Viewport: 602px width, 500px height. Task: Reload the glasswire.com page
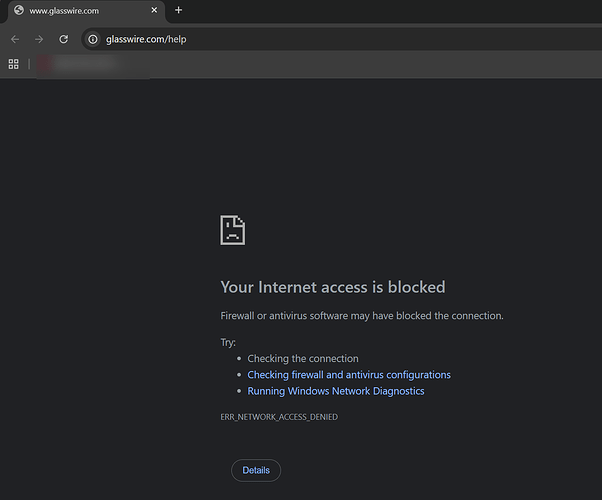coord(64,39)
